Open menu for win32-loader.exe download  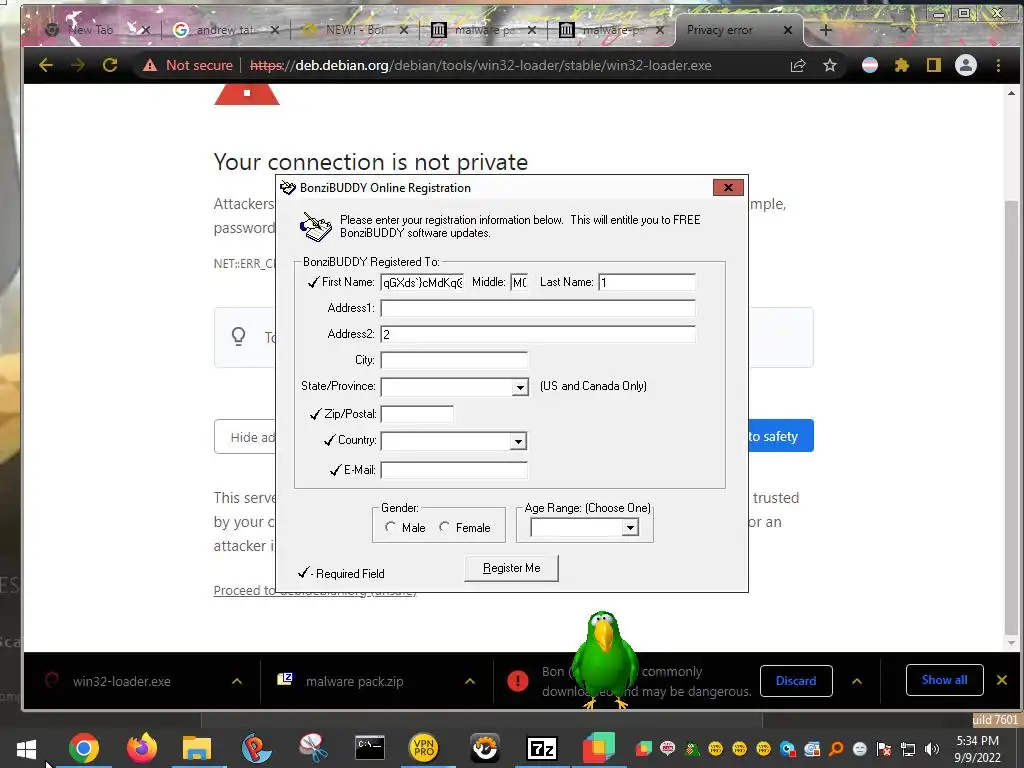pyautogui.click(x=236, y=681)
